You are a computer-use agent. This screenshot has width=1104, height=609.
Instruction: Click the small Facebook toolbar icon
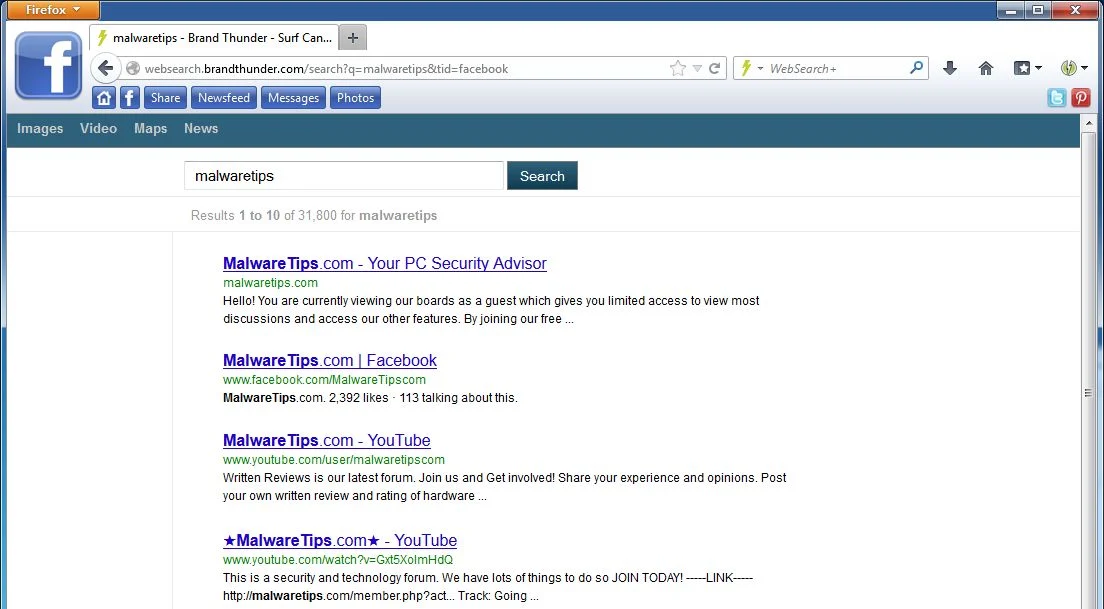coord(130,98)
